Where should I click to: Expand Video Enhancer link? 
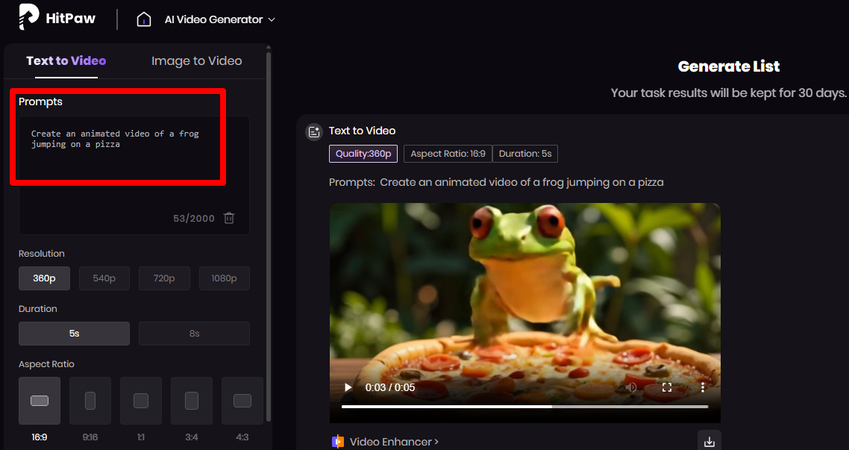click(x=393, y=441)
